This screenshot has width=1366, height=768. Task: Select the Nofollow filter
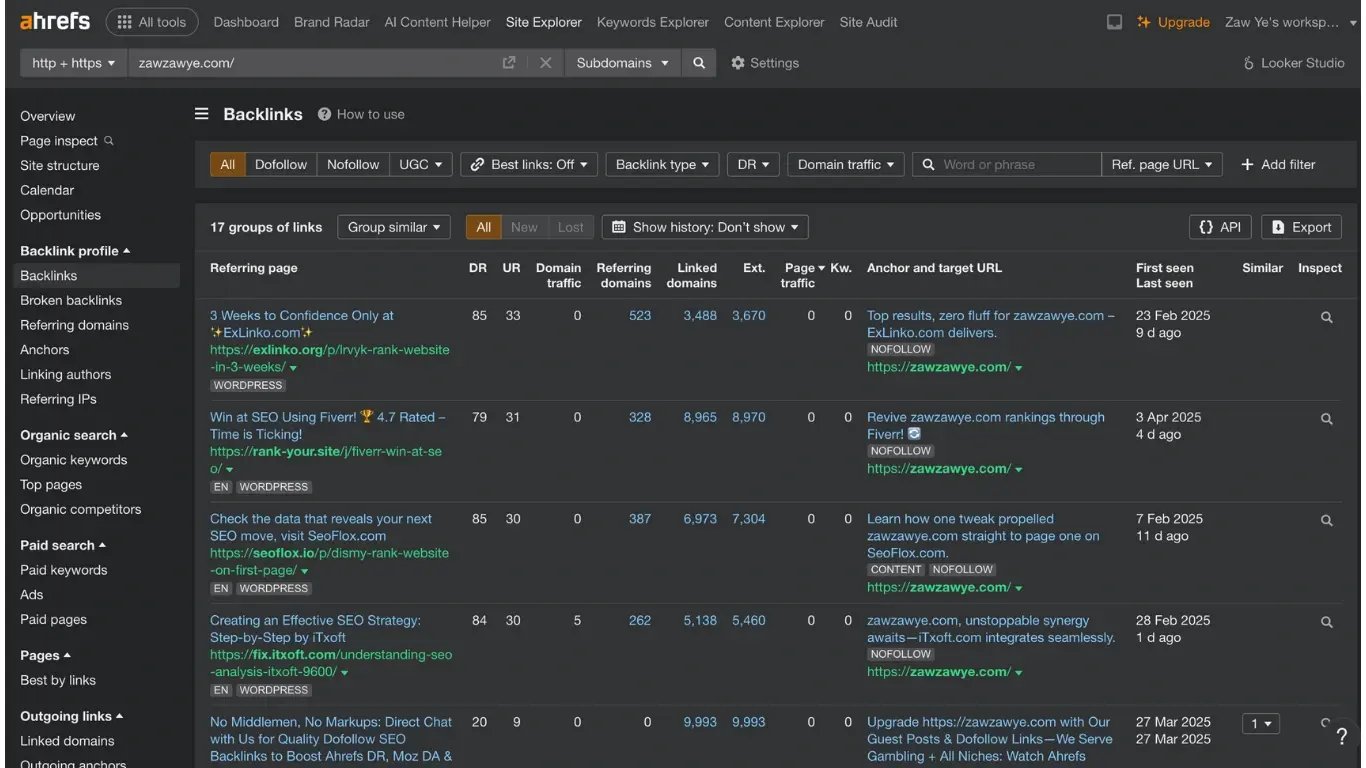(x=353, y=165)
